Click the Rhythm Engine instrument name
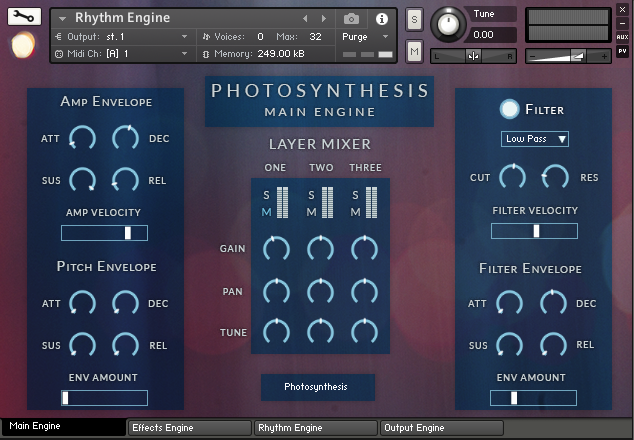Screen dimensions: 634x440 coord(123,18)
